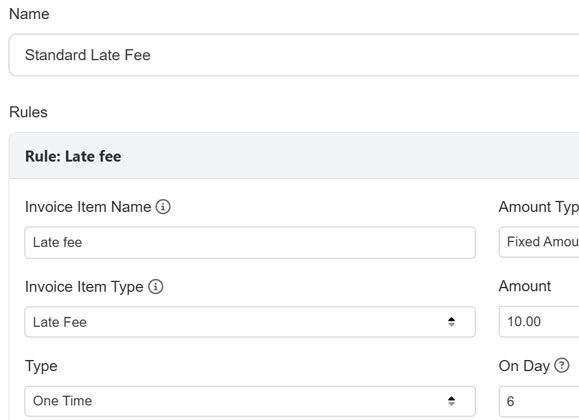
Task: Select the Amount field showing 10.00
Action: point(539,322)
